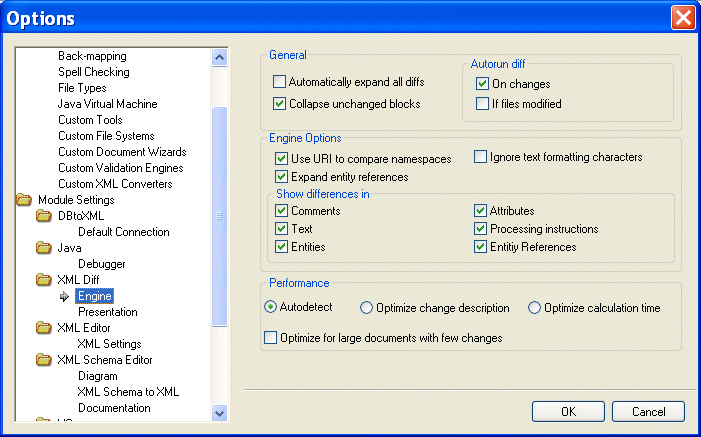Click the arrow icon beside Engine
Image resolution: width=701 pixels, height=437 pixels.
pyautogui.click(x=65, y=296)
